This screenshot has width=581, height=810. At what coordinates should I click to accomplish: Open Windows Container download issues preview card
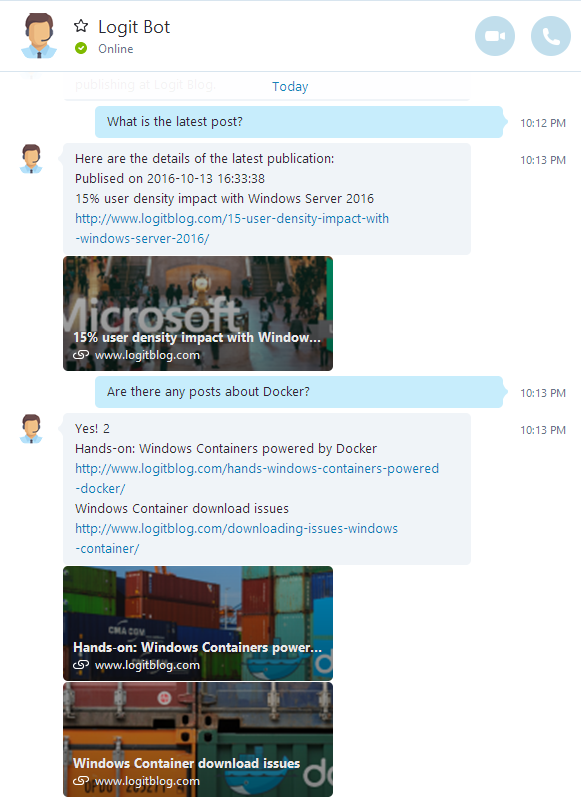pos(198,740)
